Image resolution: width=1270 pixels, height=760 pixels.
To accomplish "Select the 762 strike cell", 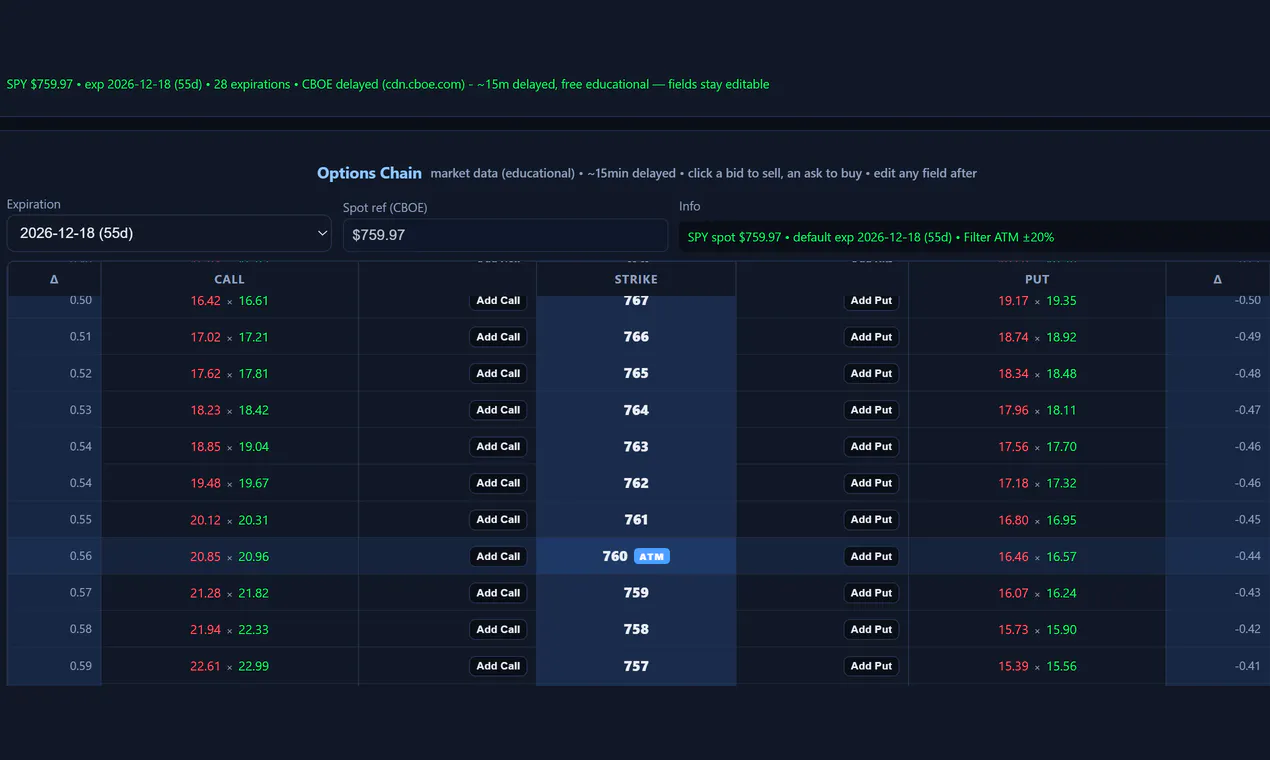I will pos(636,483).
